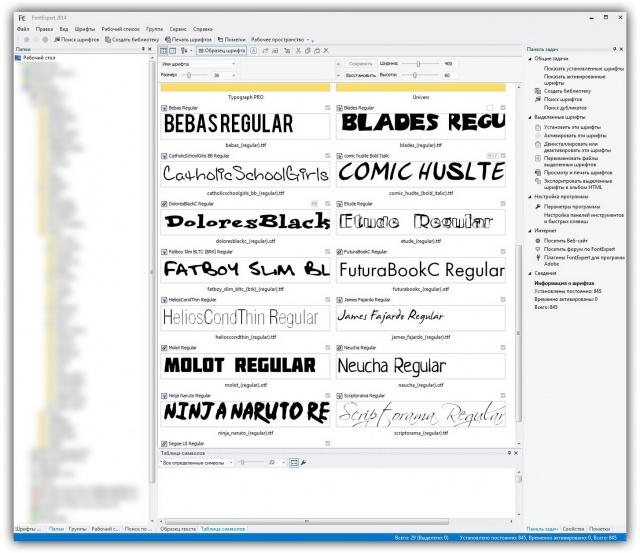Check the CatholicSchoolGirls BB Regular checkbox
The image size is (640, 553).
pos(327,155)
